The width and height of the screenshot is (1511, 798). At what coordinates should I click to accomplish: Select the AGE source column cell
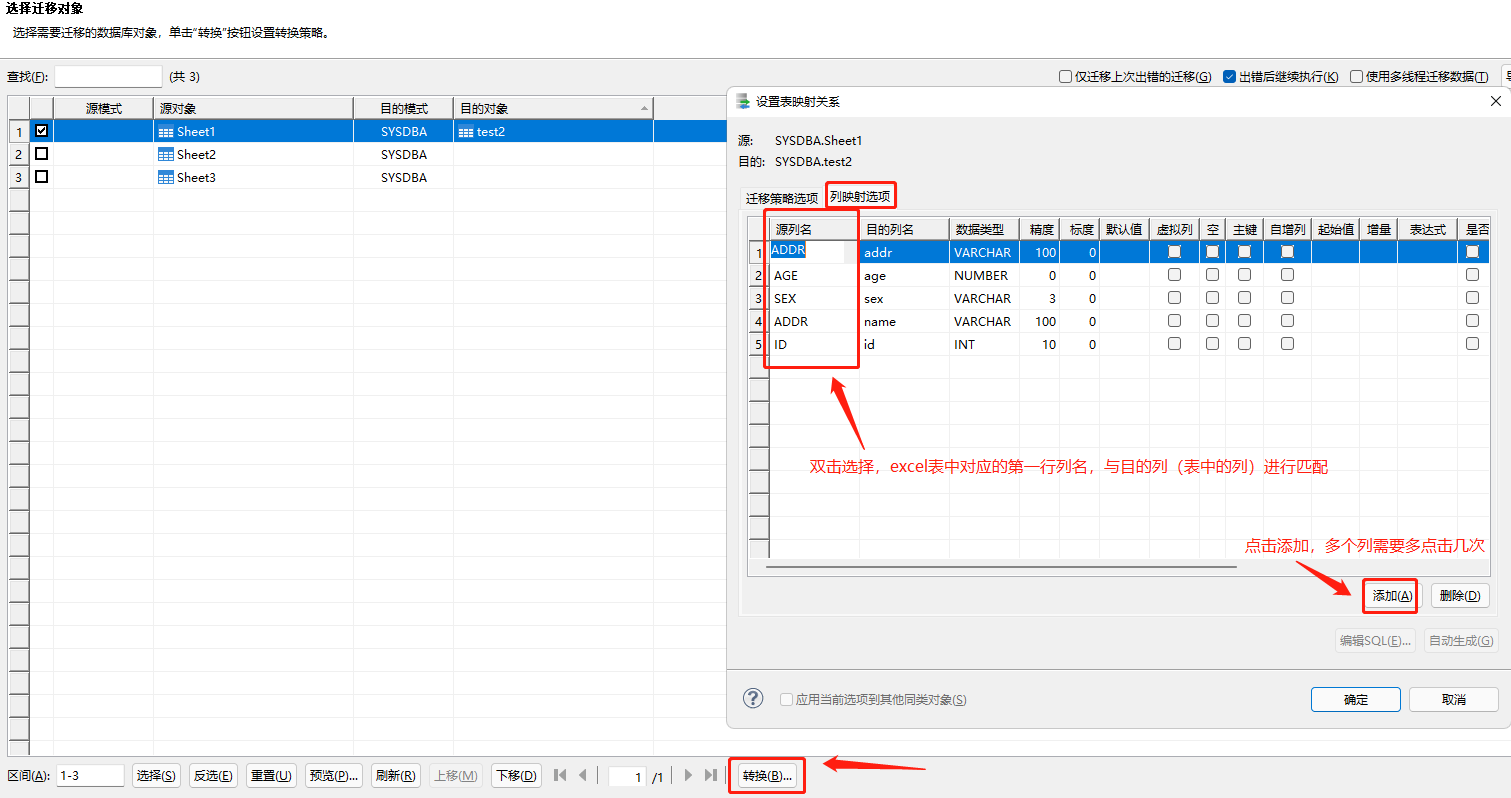coord(814,275)
